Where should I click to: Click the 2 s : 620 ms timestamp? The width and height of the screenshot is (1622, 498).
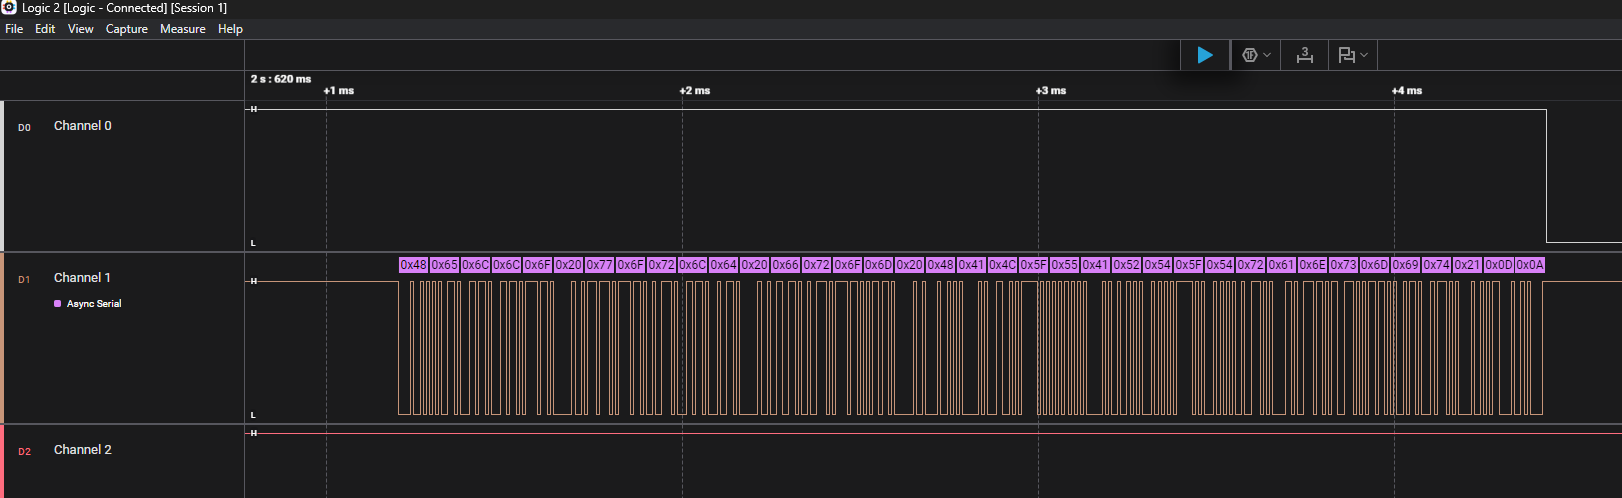281,79
